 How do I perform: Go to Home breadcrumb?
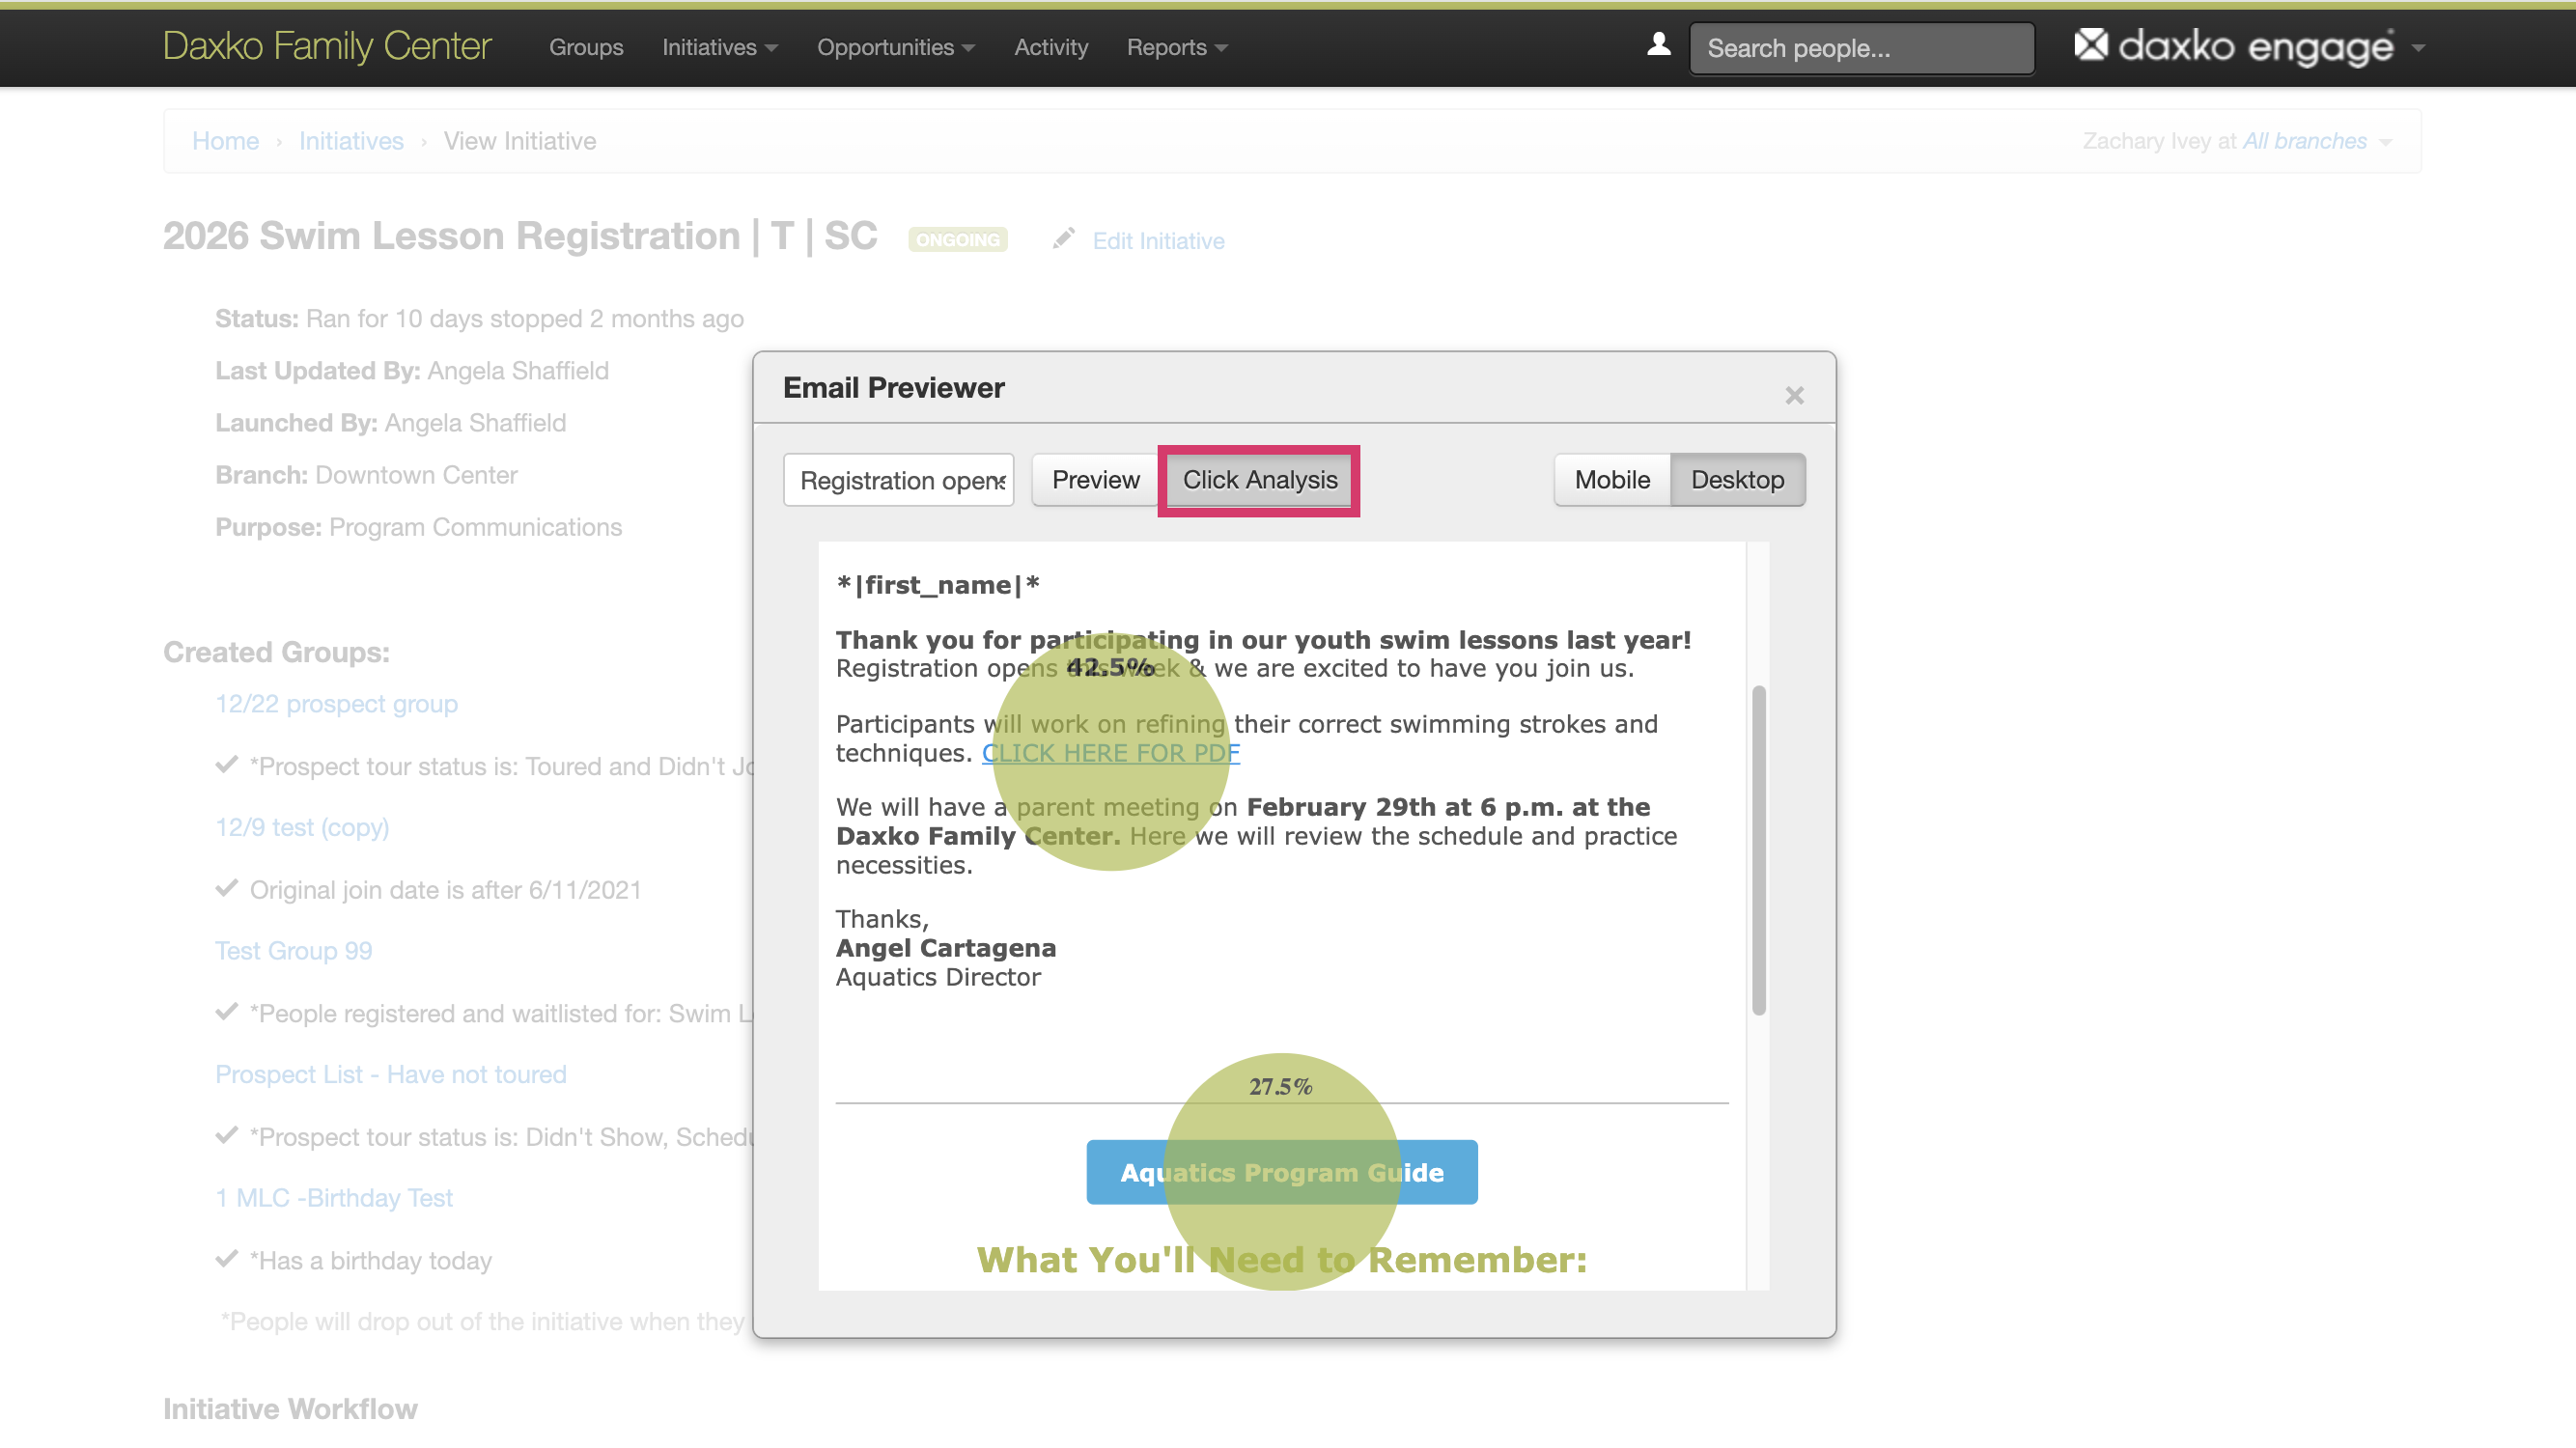click(225, 141)
